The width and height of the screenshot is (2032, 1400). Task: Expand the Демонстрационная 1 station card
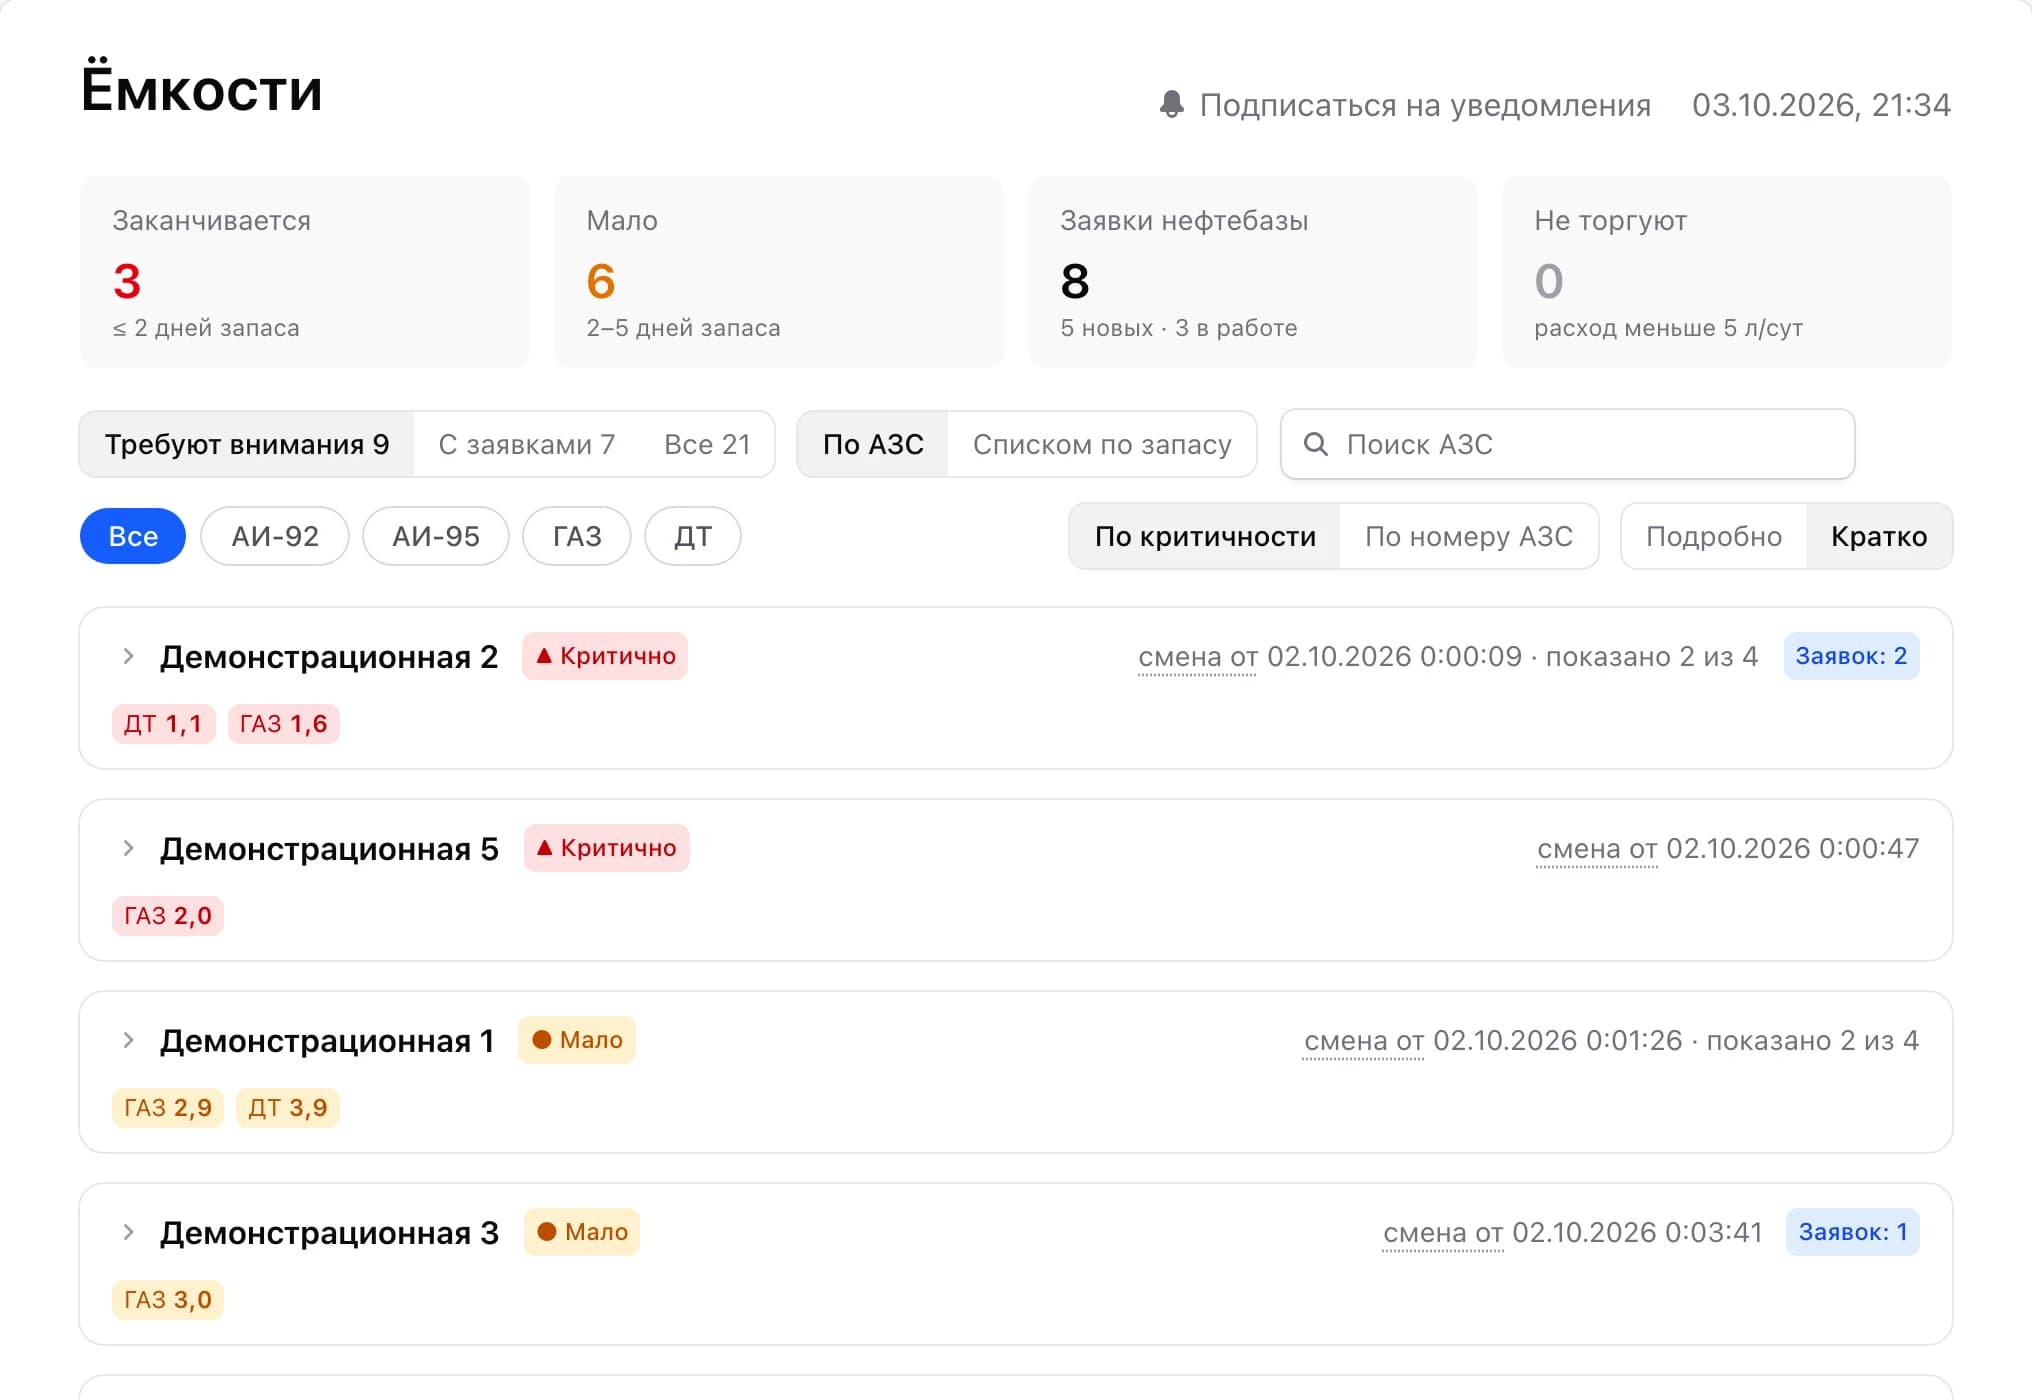(x=128, y=1040)
